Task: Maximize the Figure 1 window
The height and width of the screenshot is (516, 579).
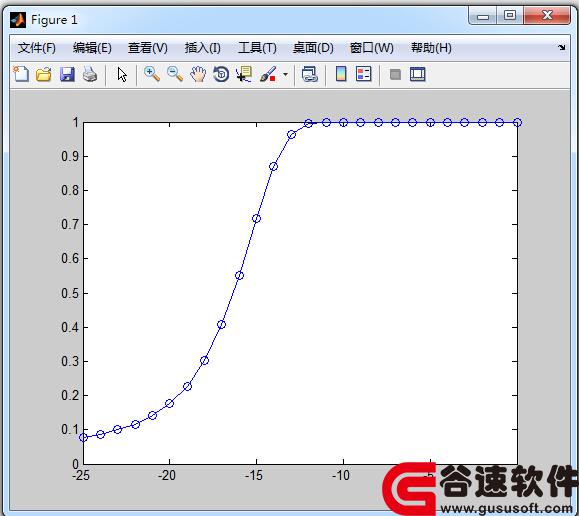Action: [510, 16]
